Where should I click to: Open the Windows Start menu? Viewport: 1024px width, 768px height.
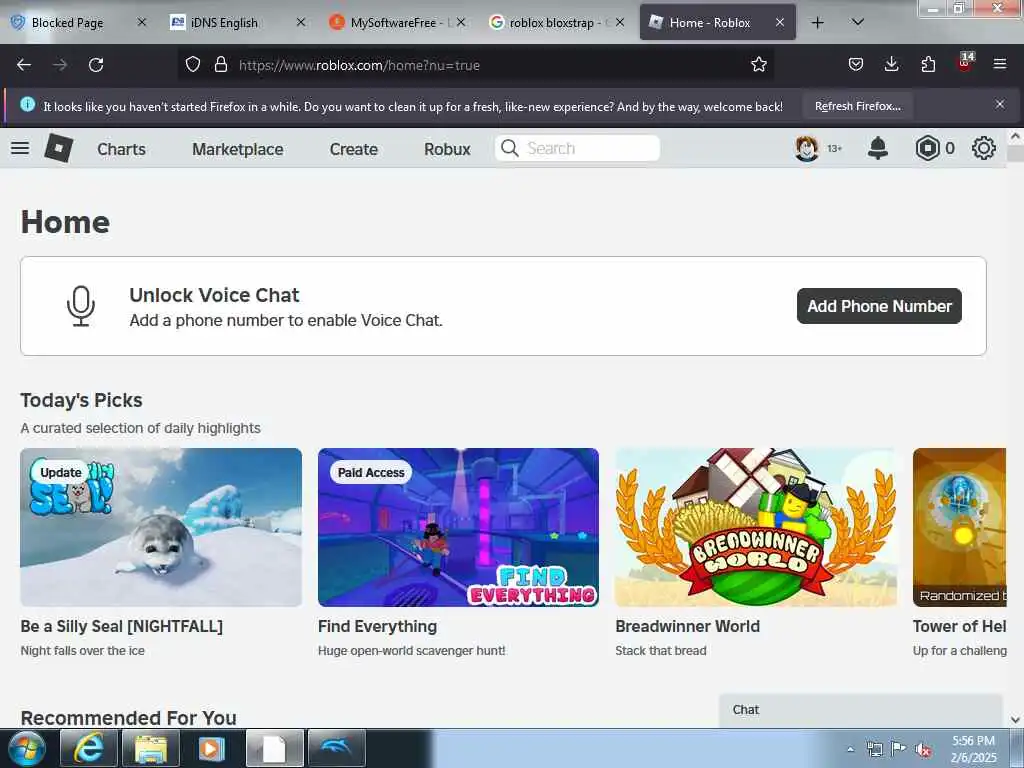coord(27,748)
